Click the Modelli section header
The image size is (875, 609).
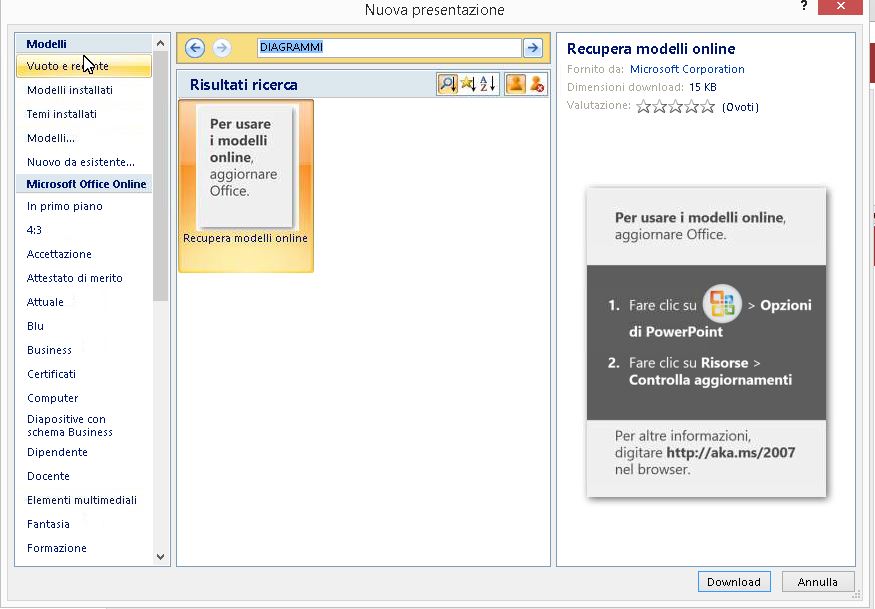pyautogui.click(x=84, y=44)
